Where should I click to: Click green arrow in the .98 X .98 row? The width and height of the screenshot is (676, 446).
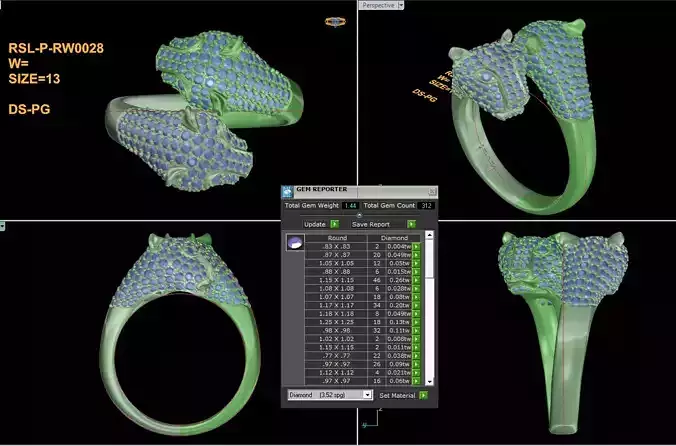tap(416, 331)
